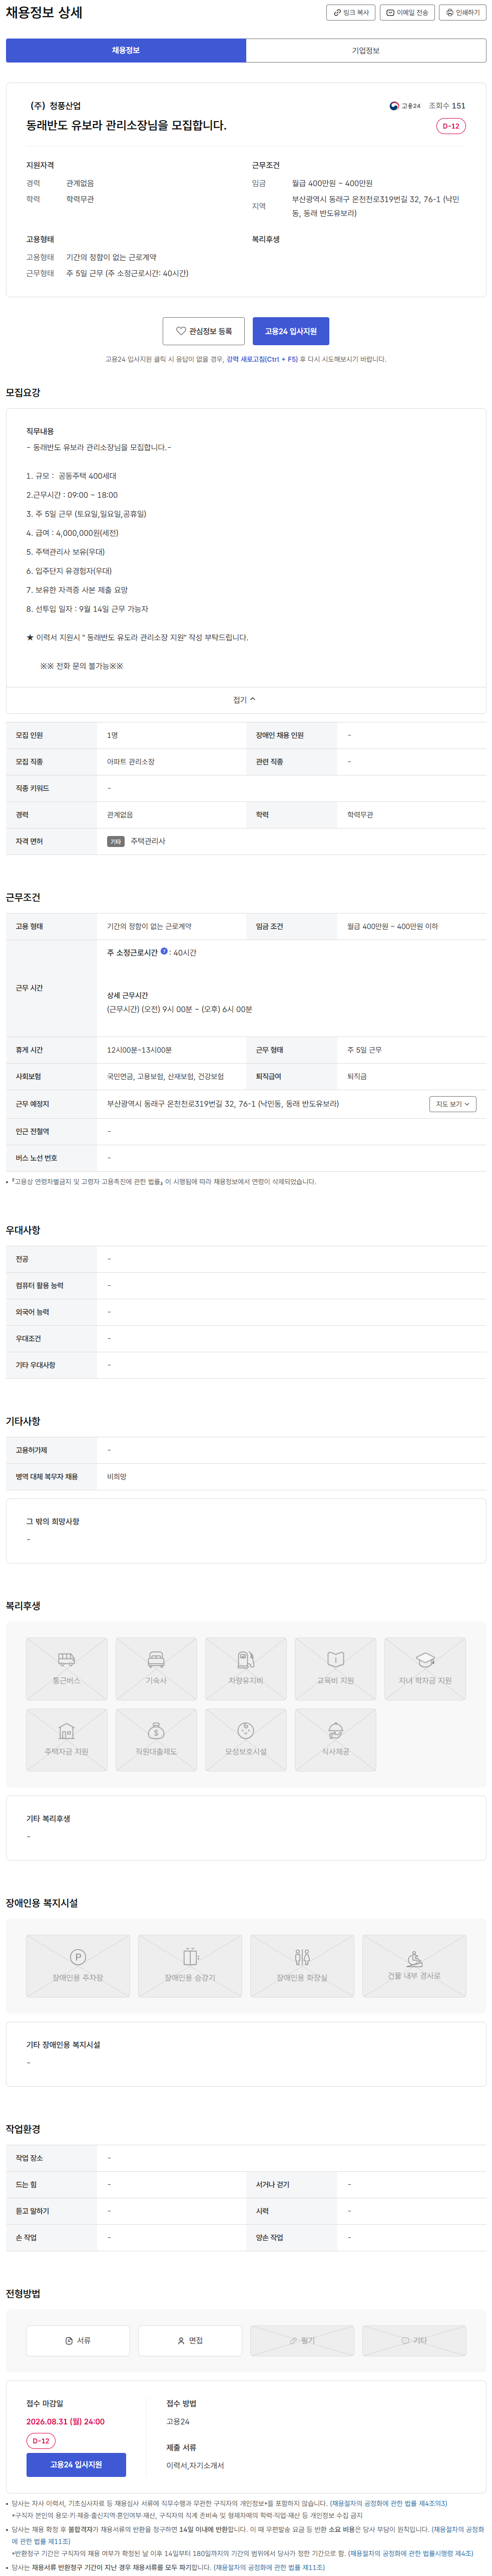Screen dimensions: 492x2576
Task: Click 주택관리사 license text
Action: (x=148, y=841)
